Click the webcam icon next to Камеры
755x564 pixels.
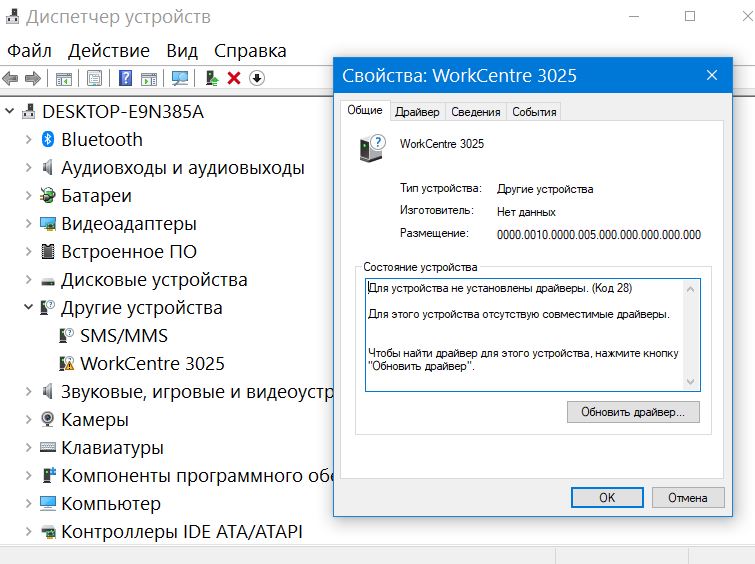click(47, 419)
